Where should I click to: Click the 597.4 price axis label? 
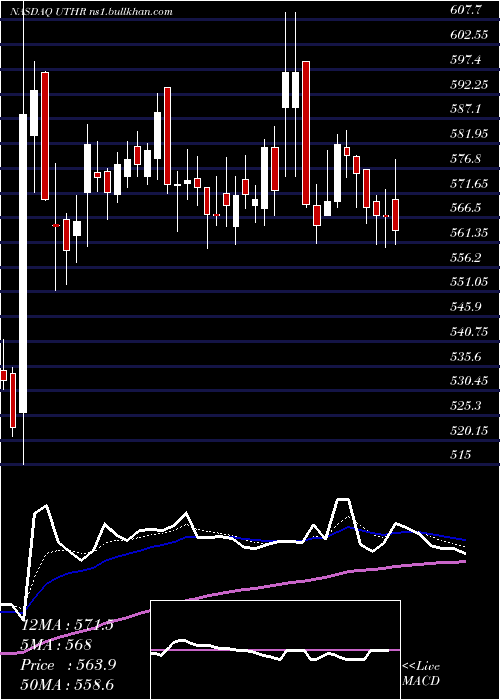(466, 60)
